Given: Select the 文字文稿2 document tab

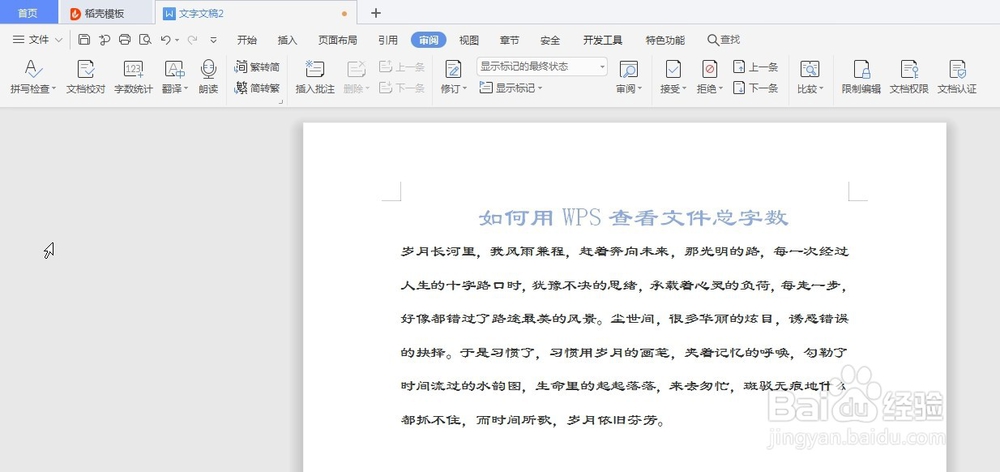Looking at the screenshot, I should [x=255, y=13].
